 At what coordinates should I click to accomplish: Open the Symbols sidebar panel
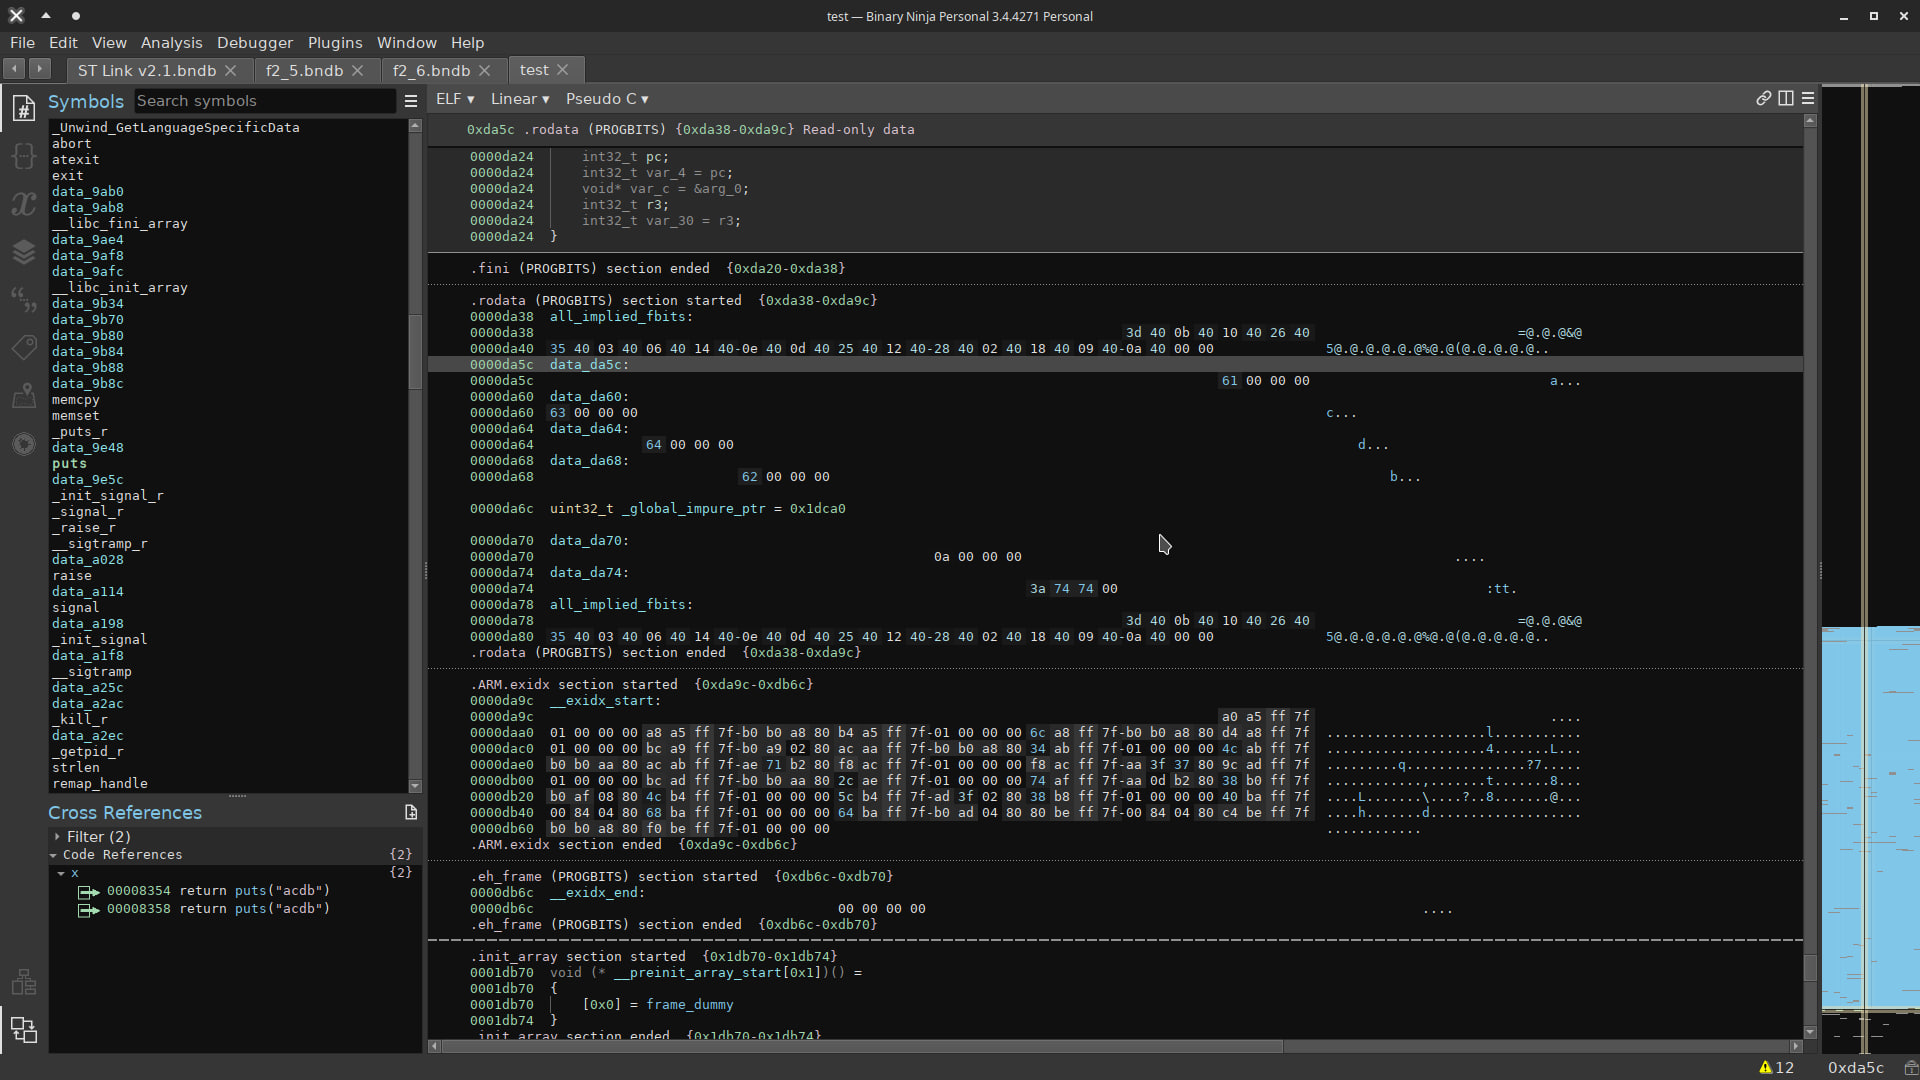pos(23,108)
